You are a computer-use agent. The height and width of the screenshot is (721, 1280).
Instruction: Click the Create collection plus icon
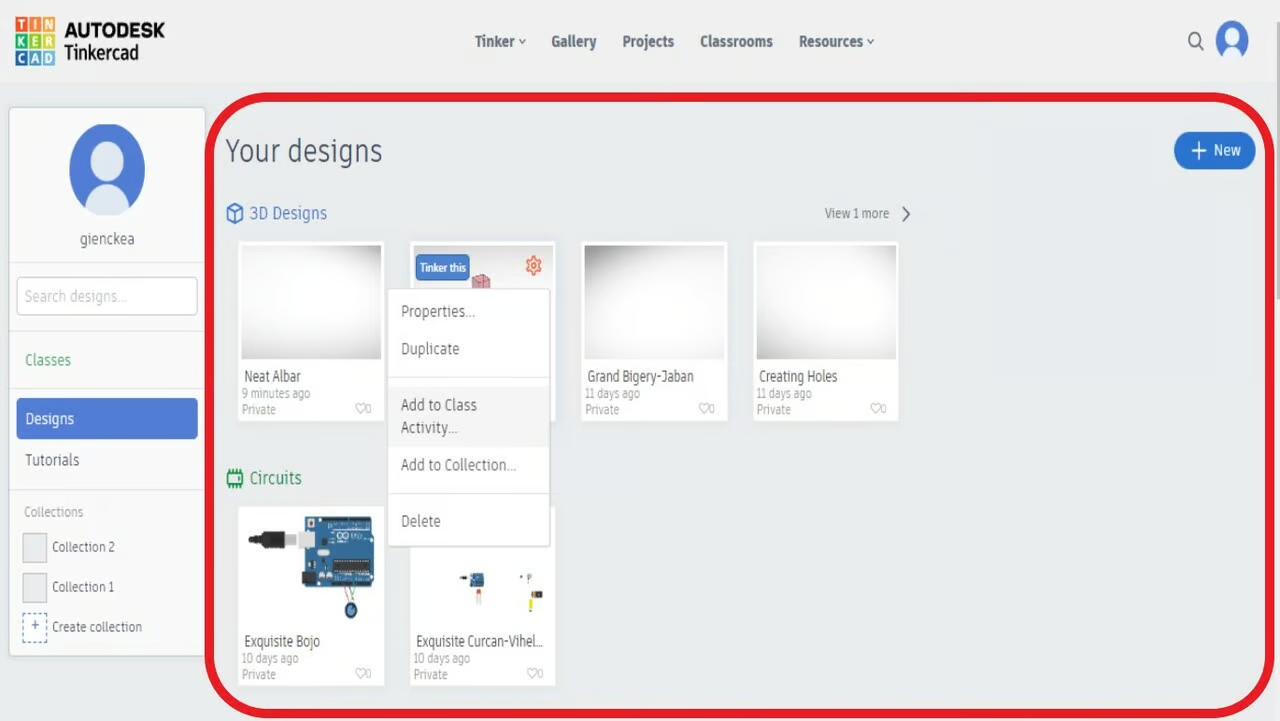point(35,627)
